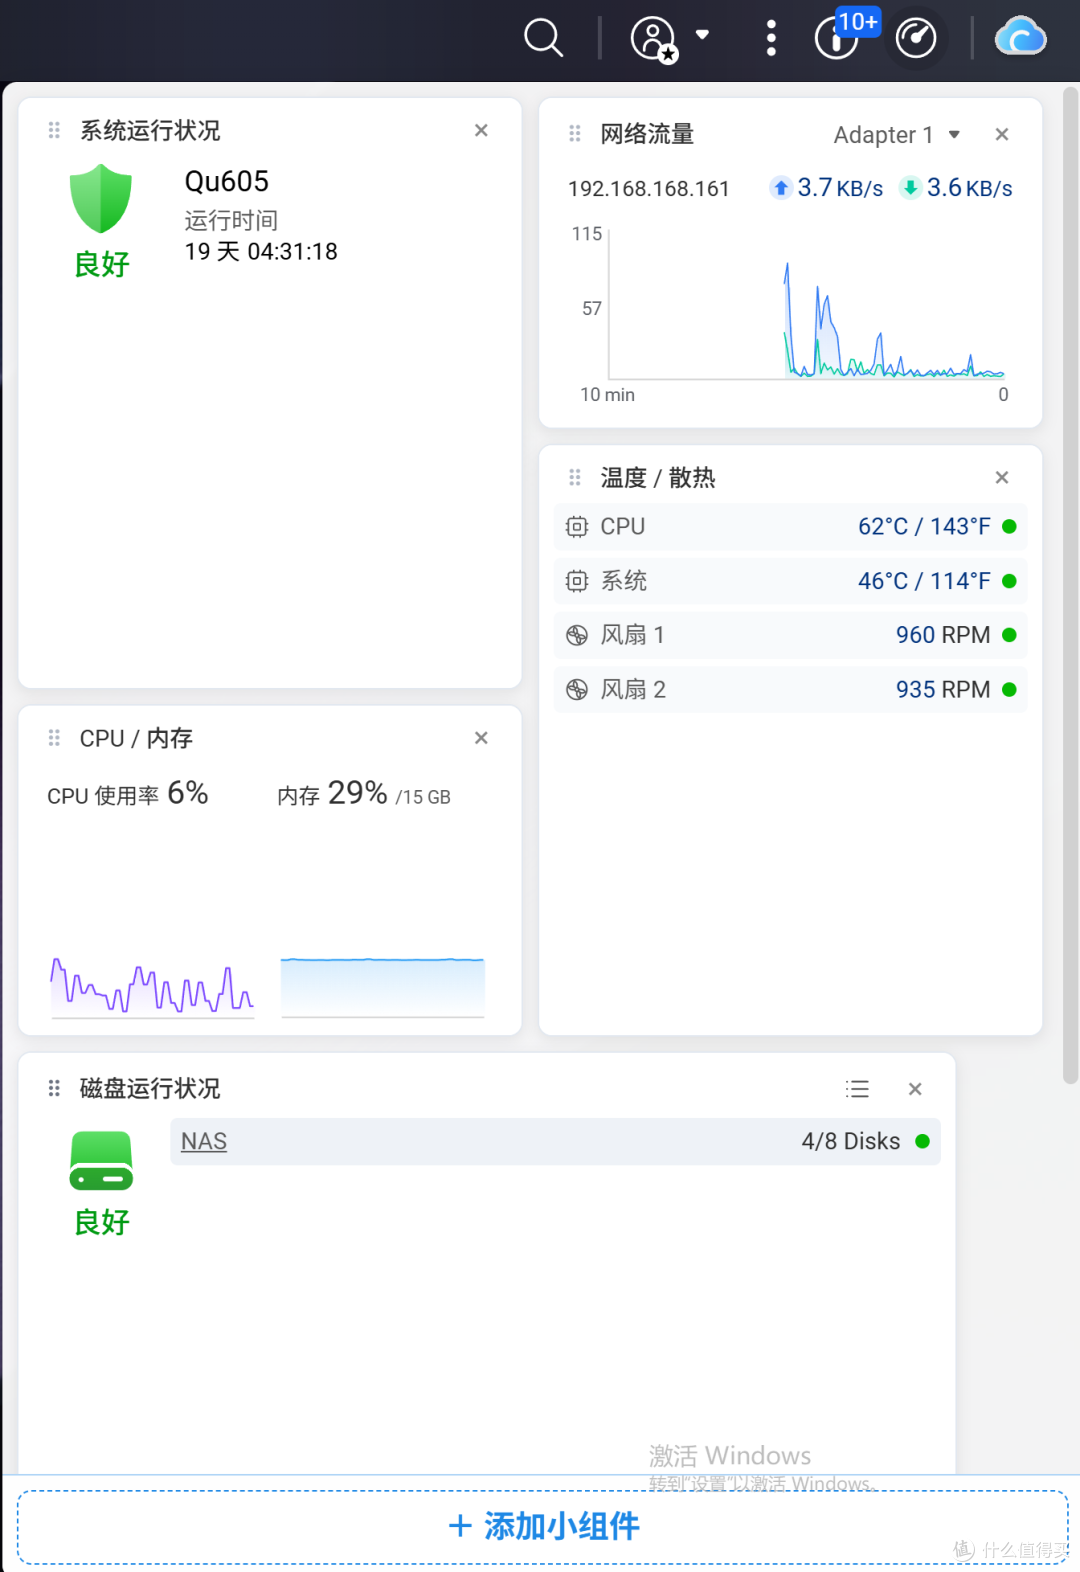Image resolution: width=1080 pixels, height=1572 pixels.
Task: Click the 良好 label under the shield
Action: pos(102,264)
